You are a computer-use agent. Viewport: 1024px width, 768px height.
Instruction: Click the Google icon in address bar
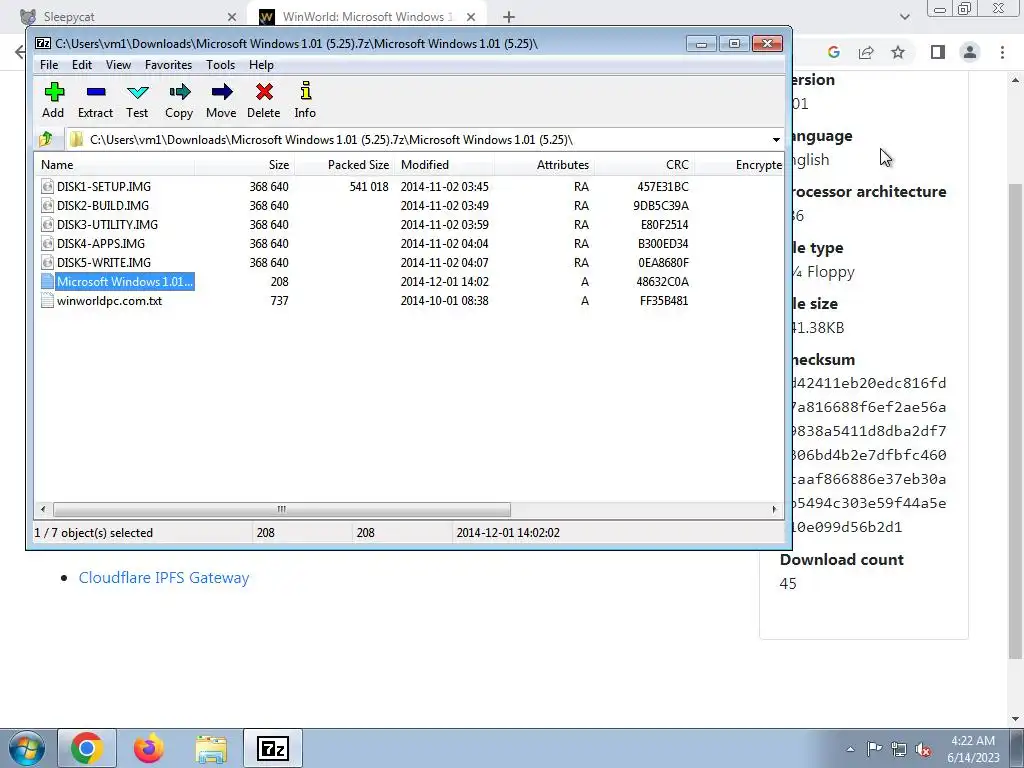[x=833, y=52]
